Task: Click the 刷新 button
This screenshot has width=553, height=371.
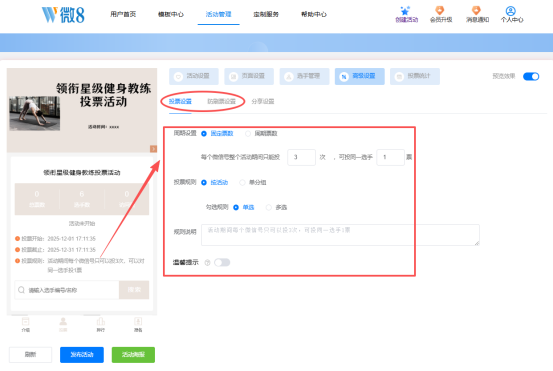Action: 30,354
